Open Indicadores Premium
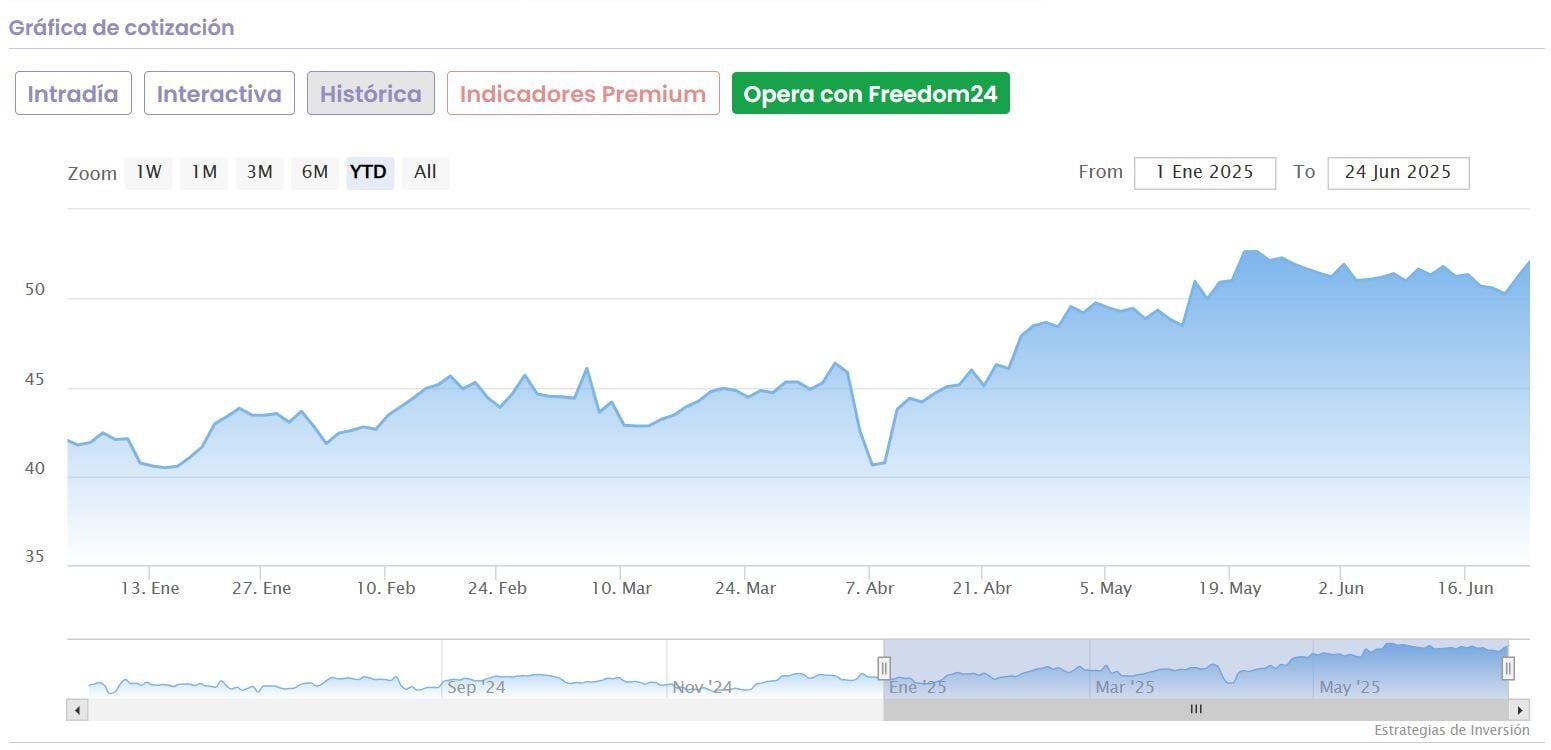Image resolution: width=1551 pixels, height=750 pixels. (x=583, y=94)
